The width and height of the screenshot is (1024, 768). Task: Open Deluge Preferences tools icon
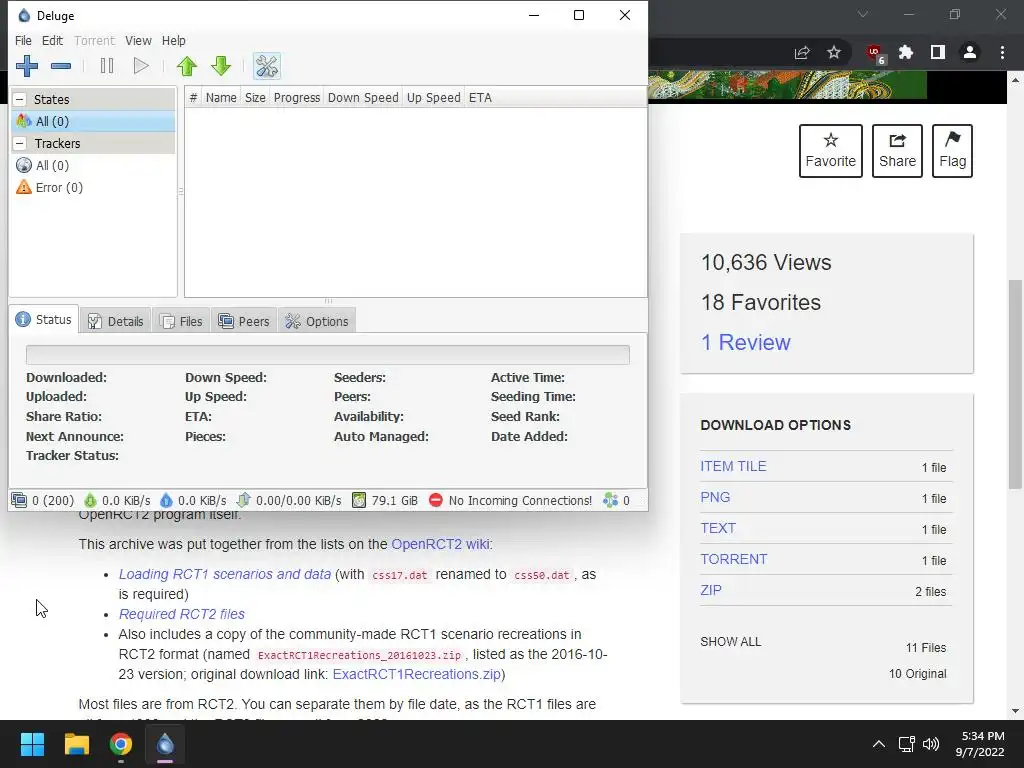pos(266,66)
